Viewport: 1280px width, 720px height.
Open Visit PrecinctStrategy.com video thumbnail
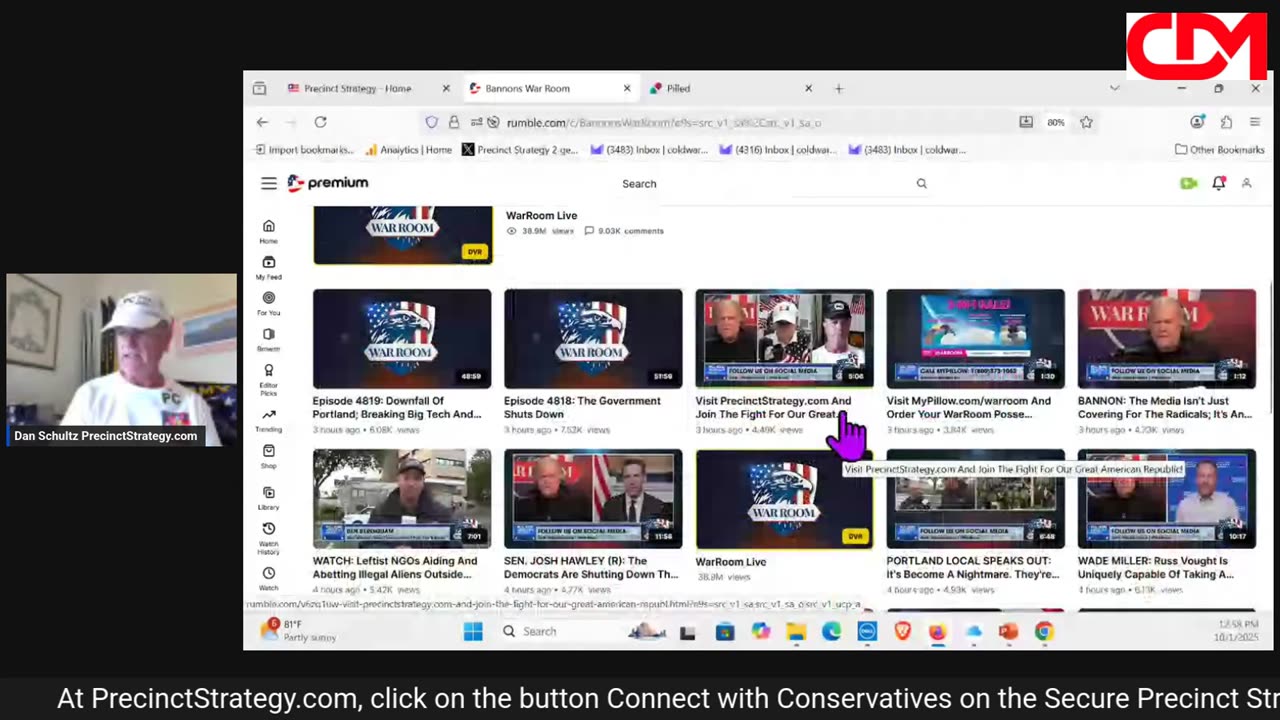coord(784,338)
